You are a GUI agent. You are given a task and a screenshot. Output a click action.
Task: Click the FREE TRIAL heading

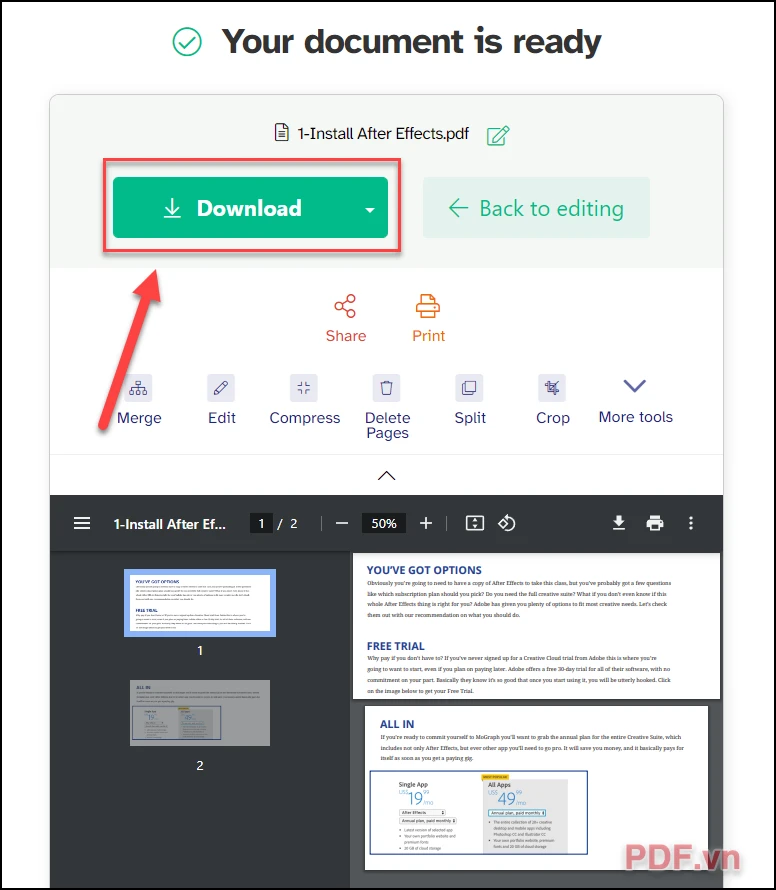395,646
